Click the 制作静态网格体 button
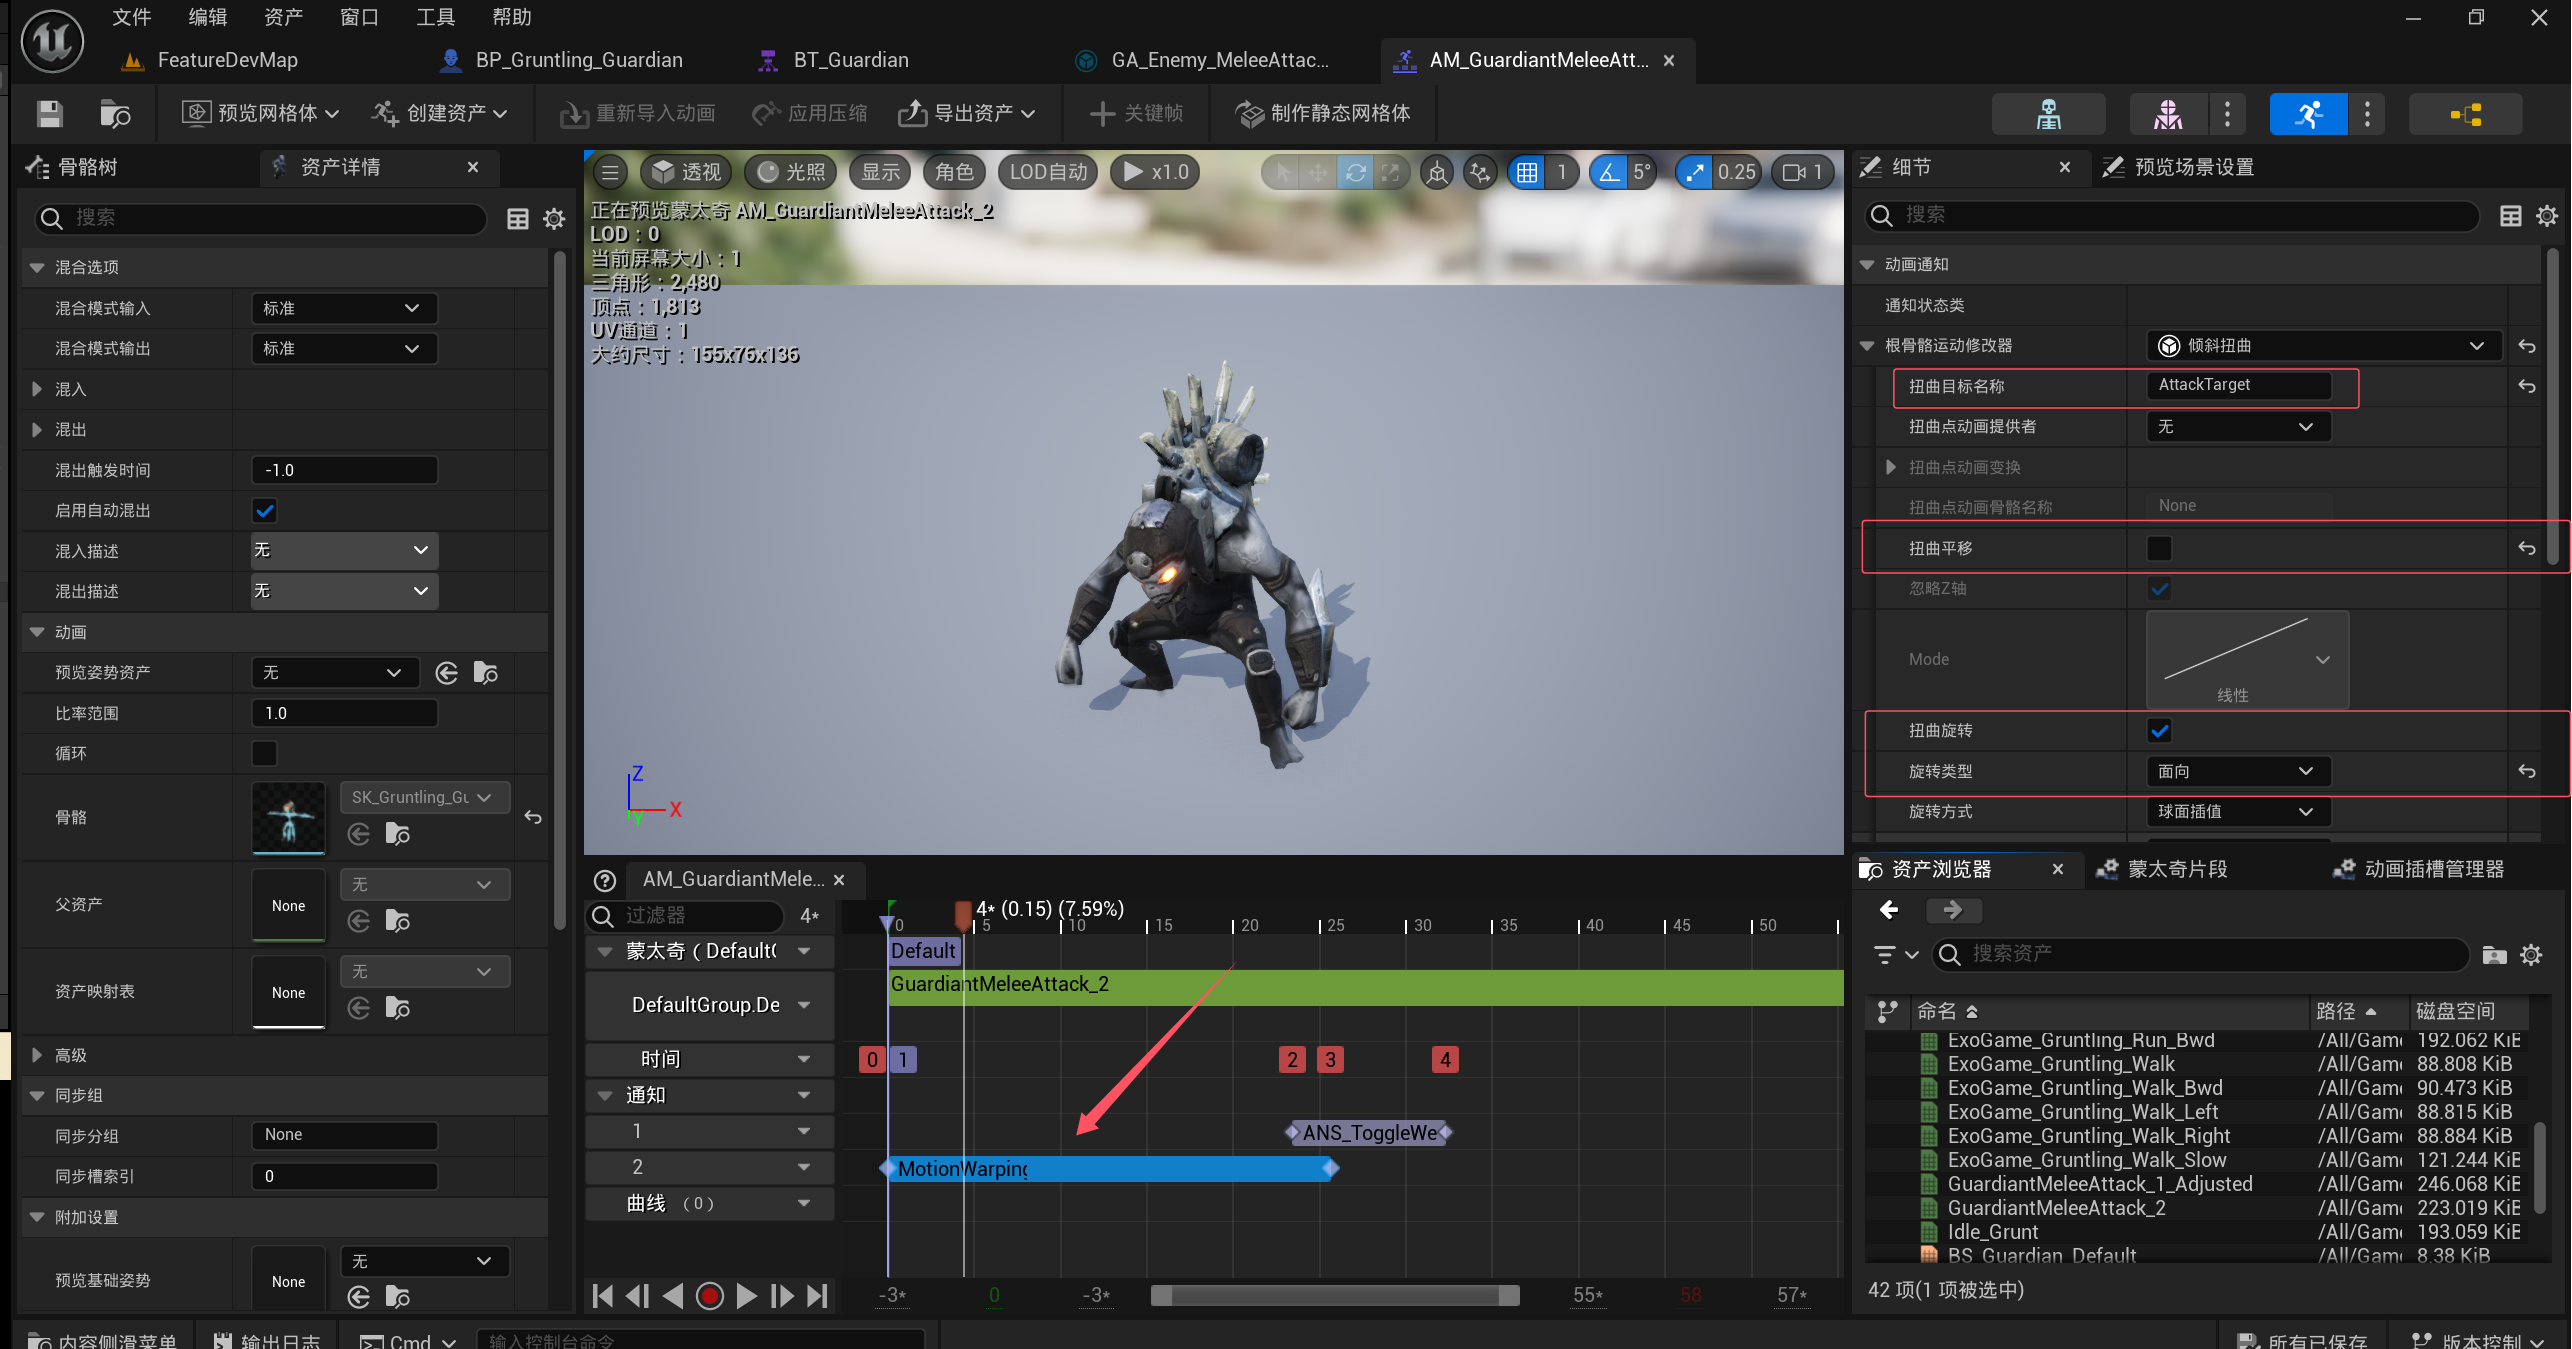This screenshot has height=1349, width=2572. (x=1323, y=114)
